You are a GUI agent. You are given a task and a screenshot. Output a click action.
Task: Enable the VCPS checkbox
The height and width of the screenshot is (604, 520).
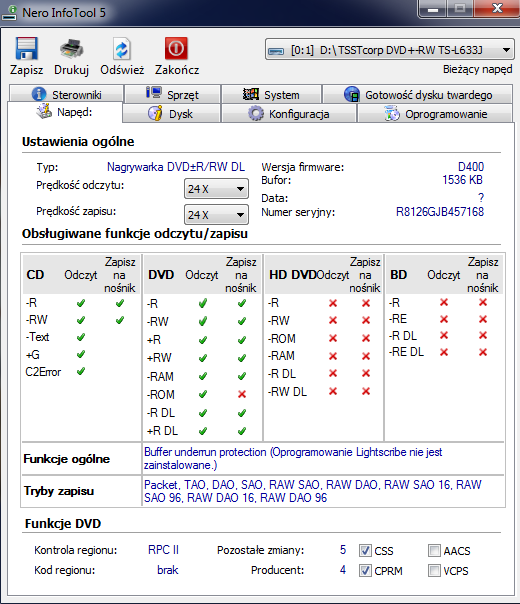[434, 570]
